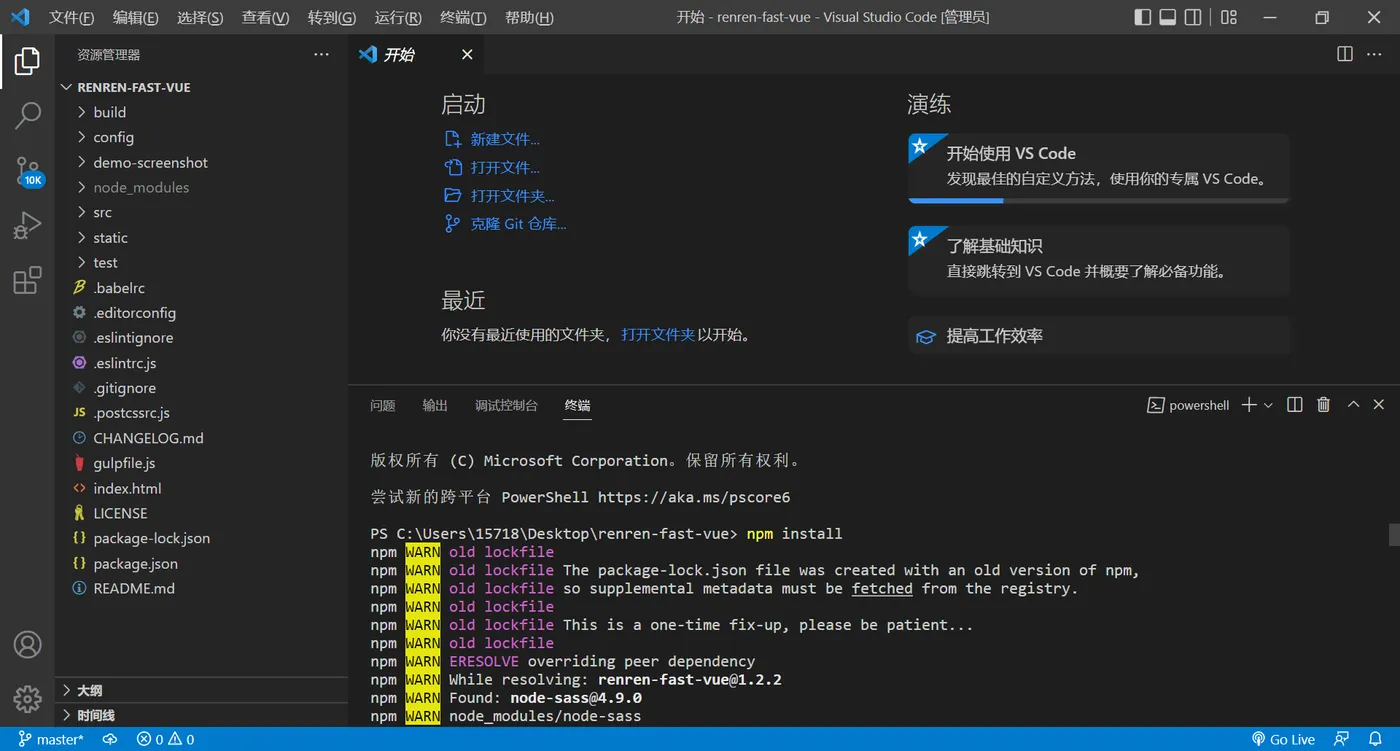Expand the test folder
The width and height of the screenshot is (1400, 751).
tap(202, 263)
